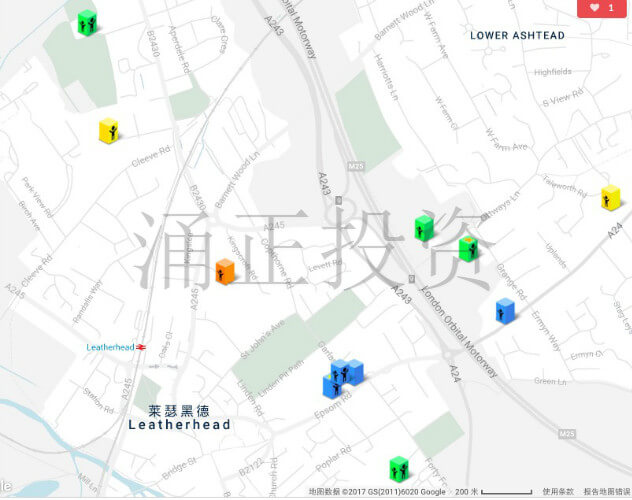Click the Bridge St road label
Screen dimensions: 632x500
(179, 469)
